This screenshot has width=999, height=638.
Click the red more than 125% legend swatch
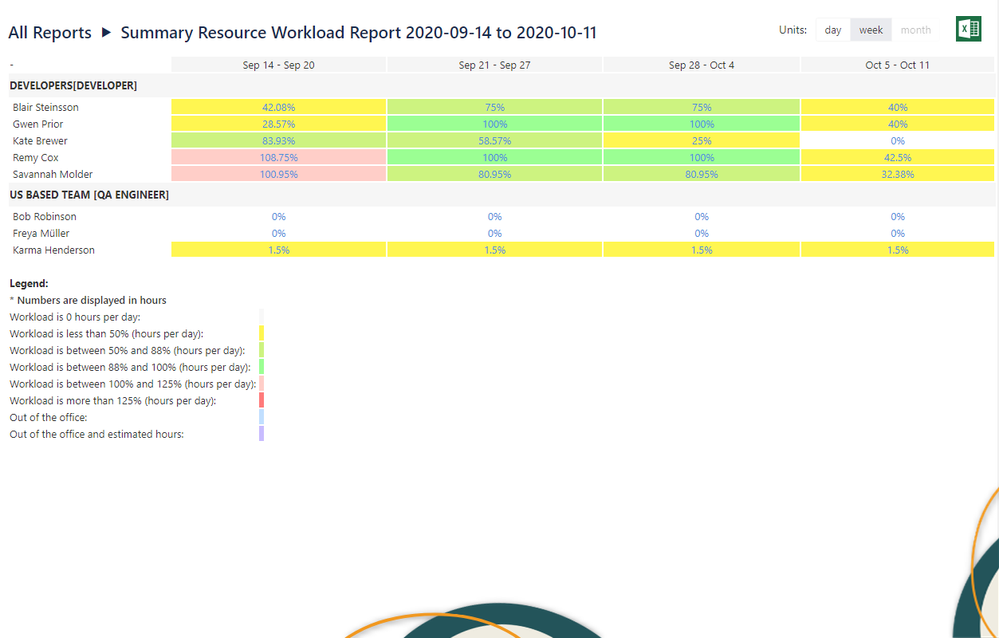coord(261,400)
